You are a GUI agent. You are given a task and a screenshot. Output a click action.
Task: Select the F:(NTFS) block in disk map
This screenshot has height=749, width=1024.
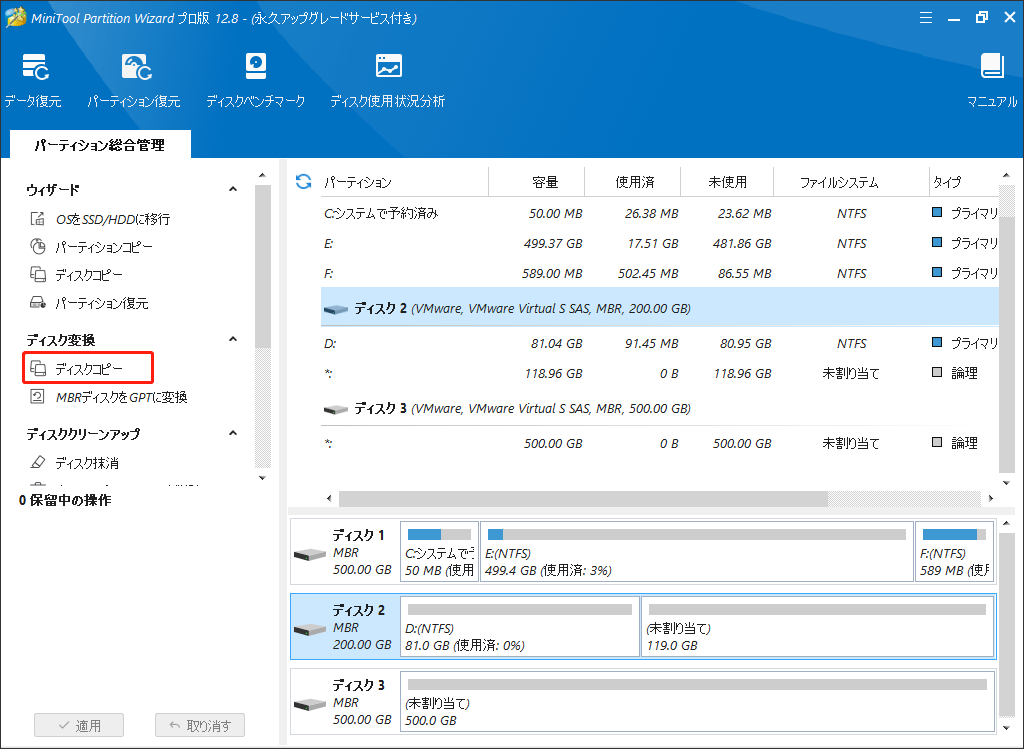pyautogui.click(x=954, y=551)
